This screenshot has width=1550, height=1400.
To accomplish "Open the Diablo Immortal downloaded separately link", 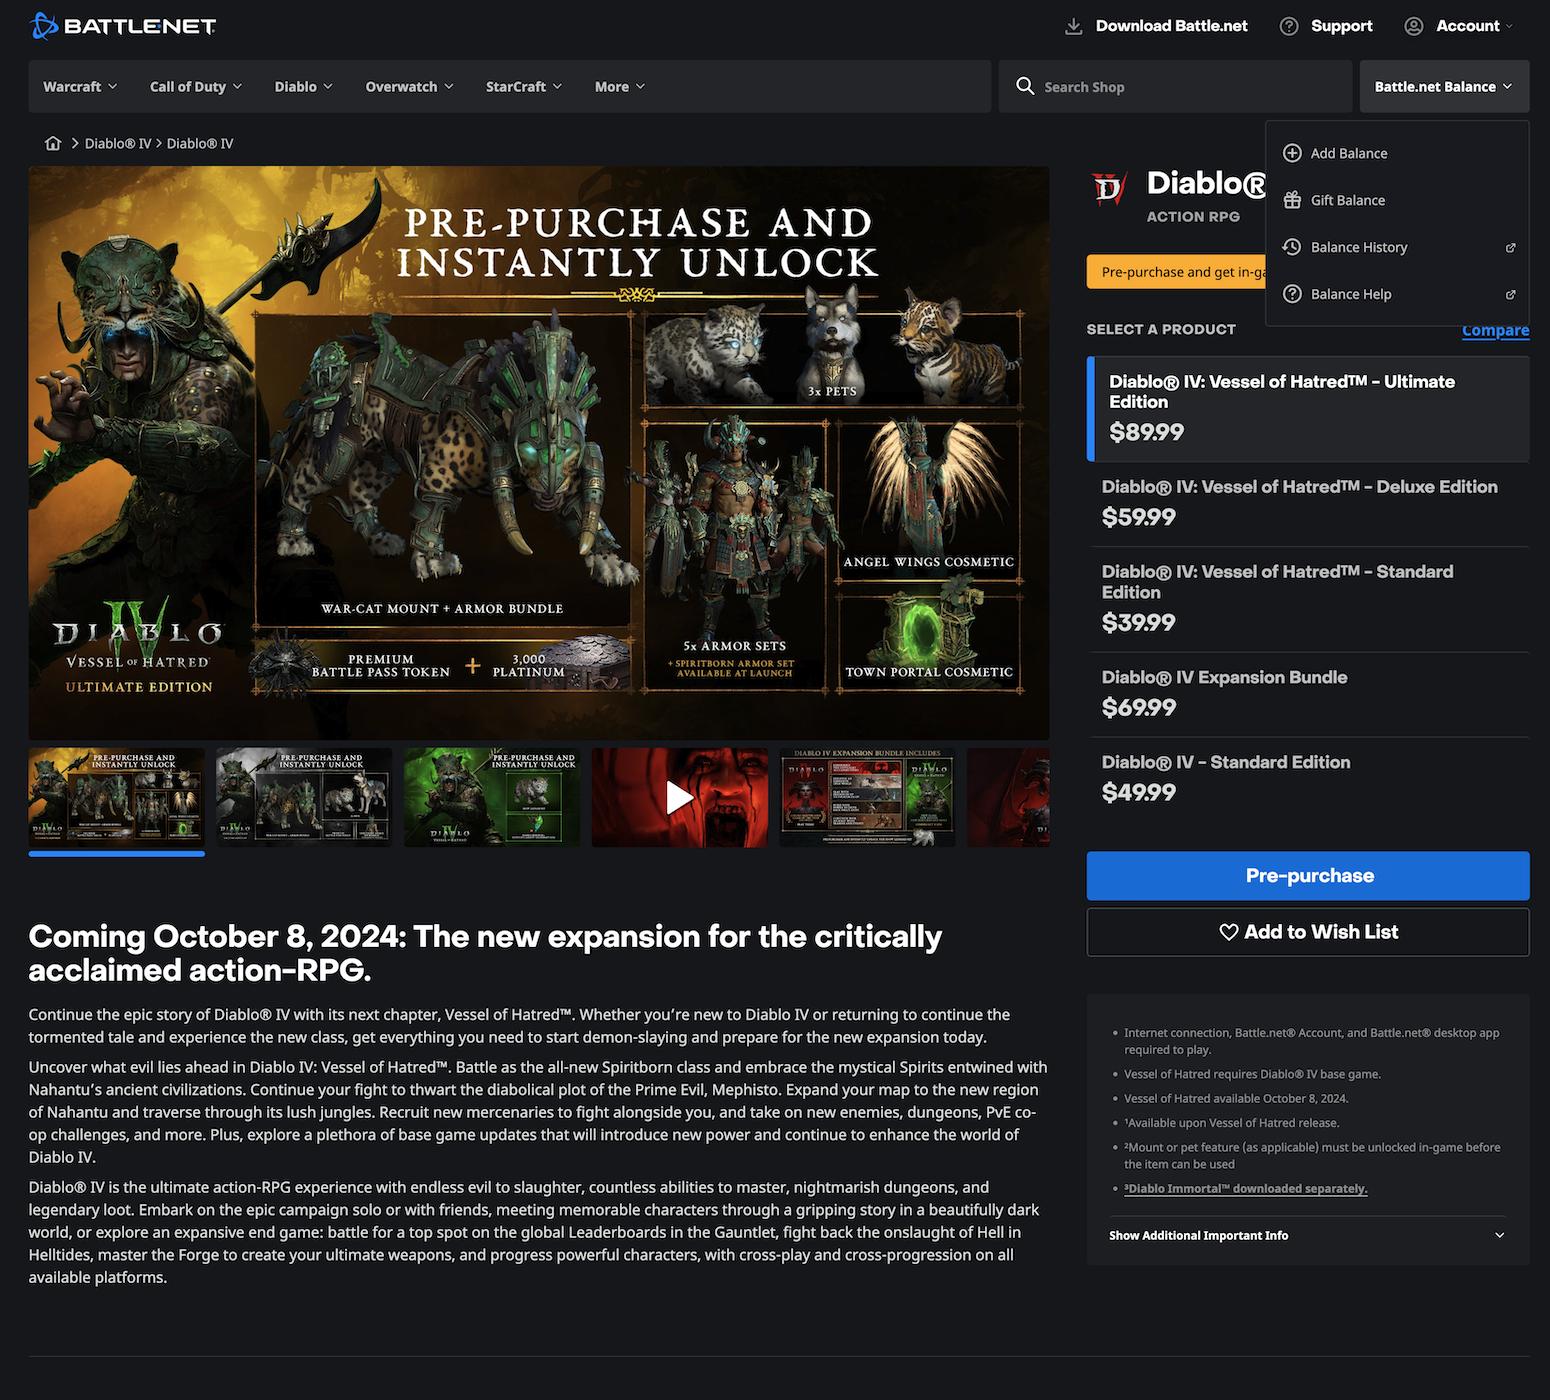I will click(1246, 1189).
